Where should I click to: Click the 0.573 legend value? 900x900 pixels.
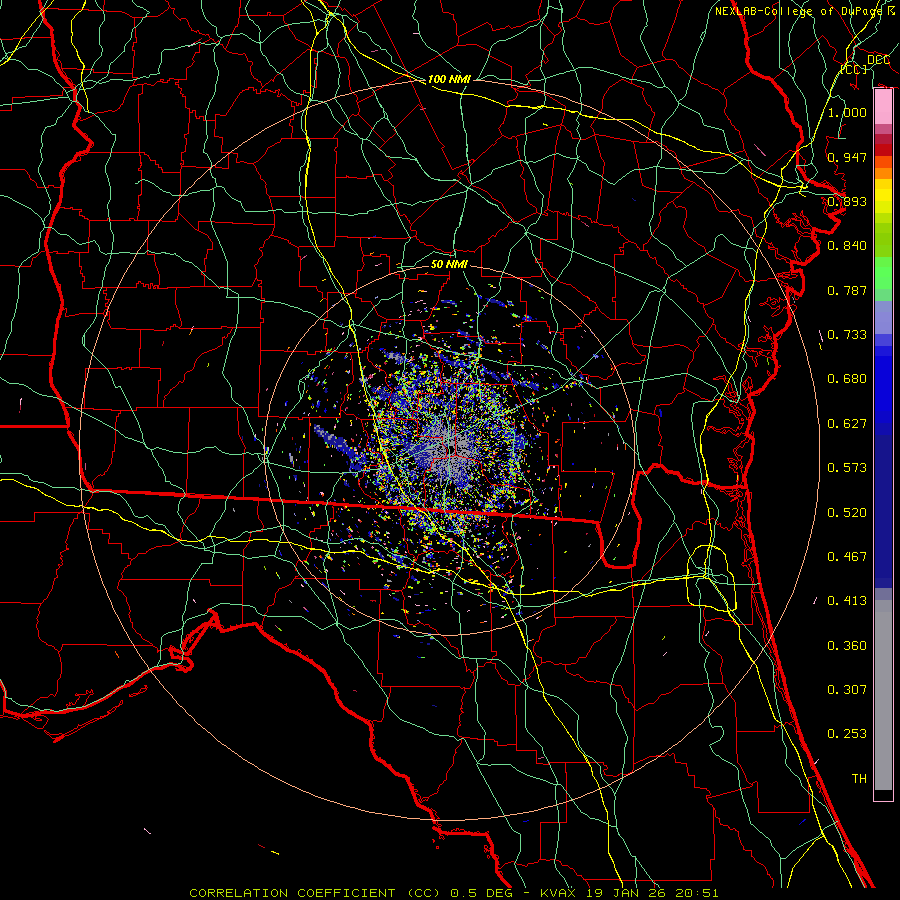(x=847, y=468)
